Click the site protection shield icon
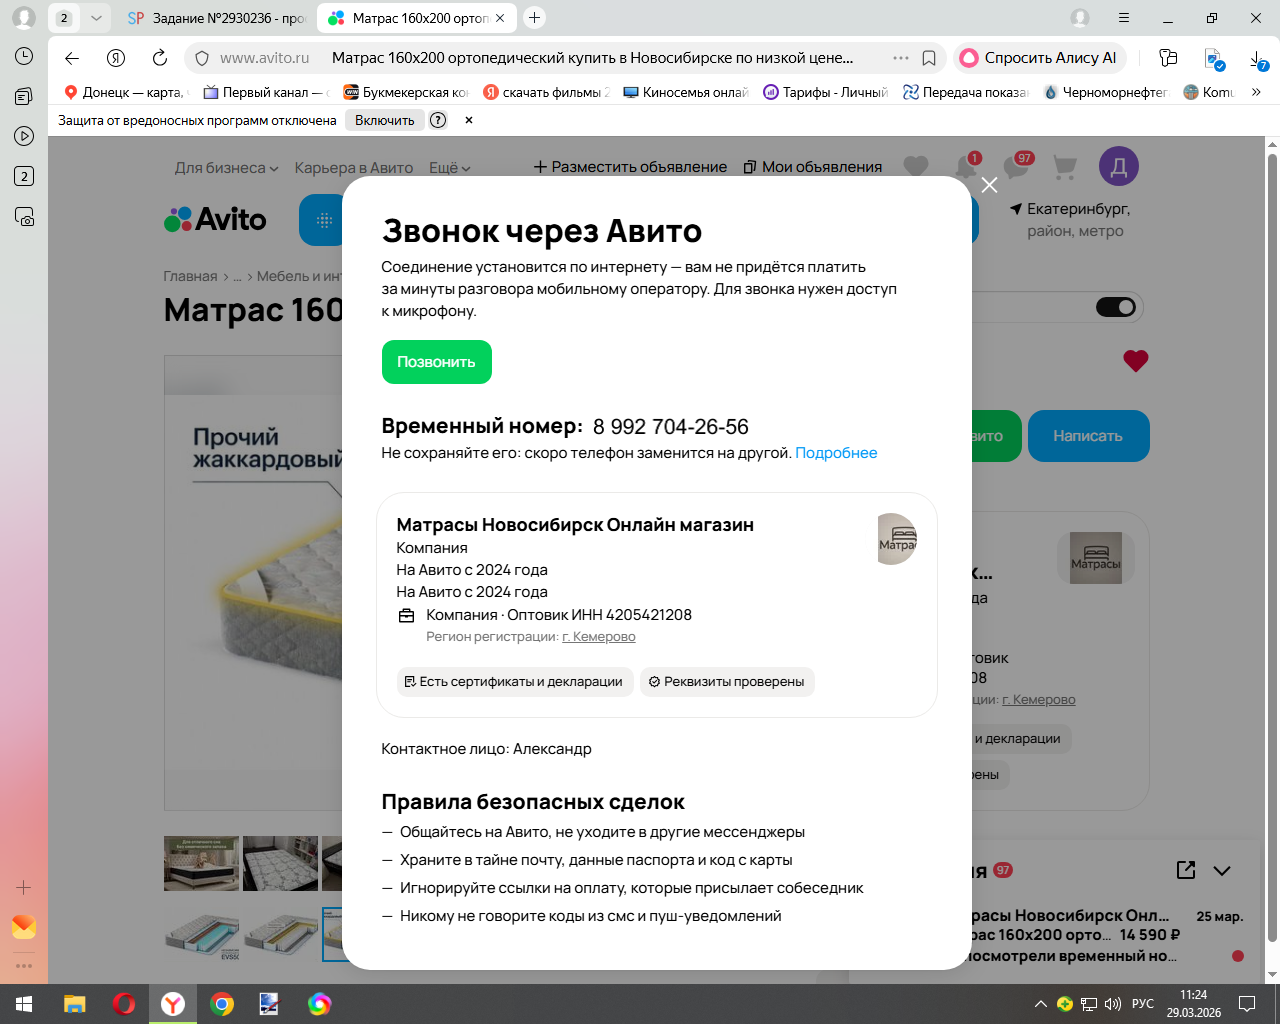 (x=202, y=58)
